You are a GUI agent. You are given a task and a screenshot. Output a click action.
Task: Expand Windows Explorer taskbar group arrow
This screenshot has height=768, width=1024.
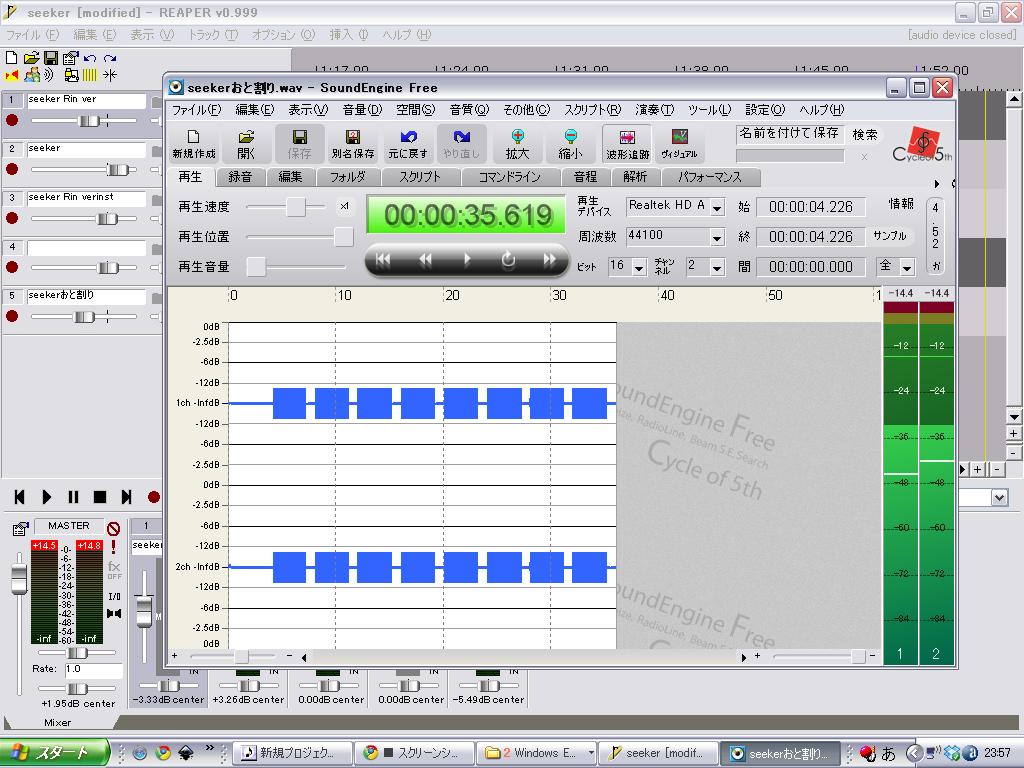point(590,753)
